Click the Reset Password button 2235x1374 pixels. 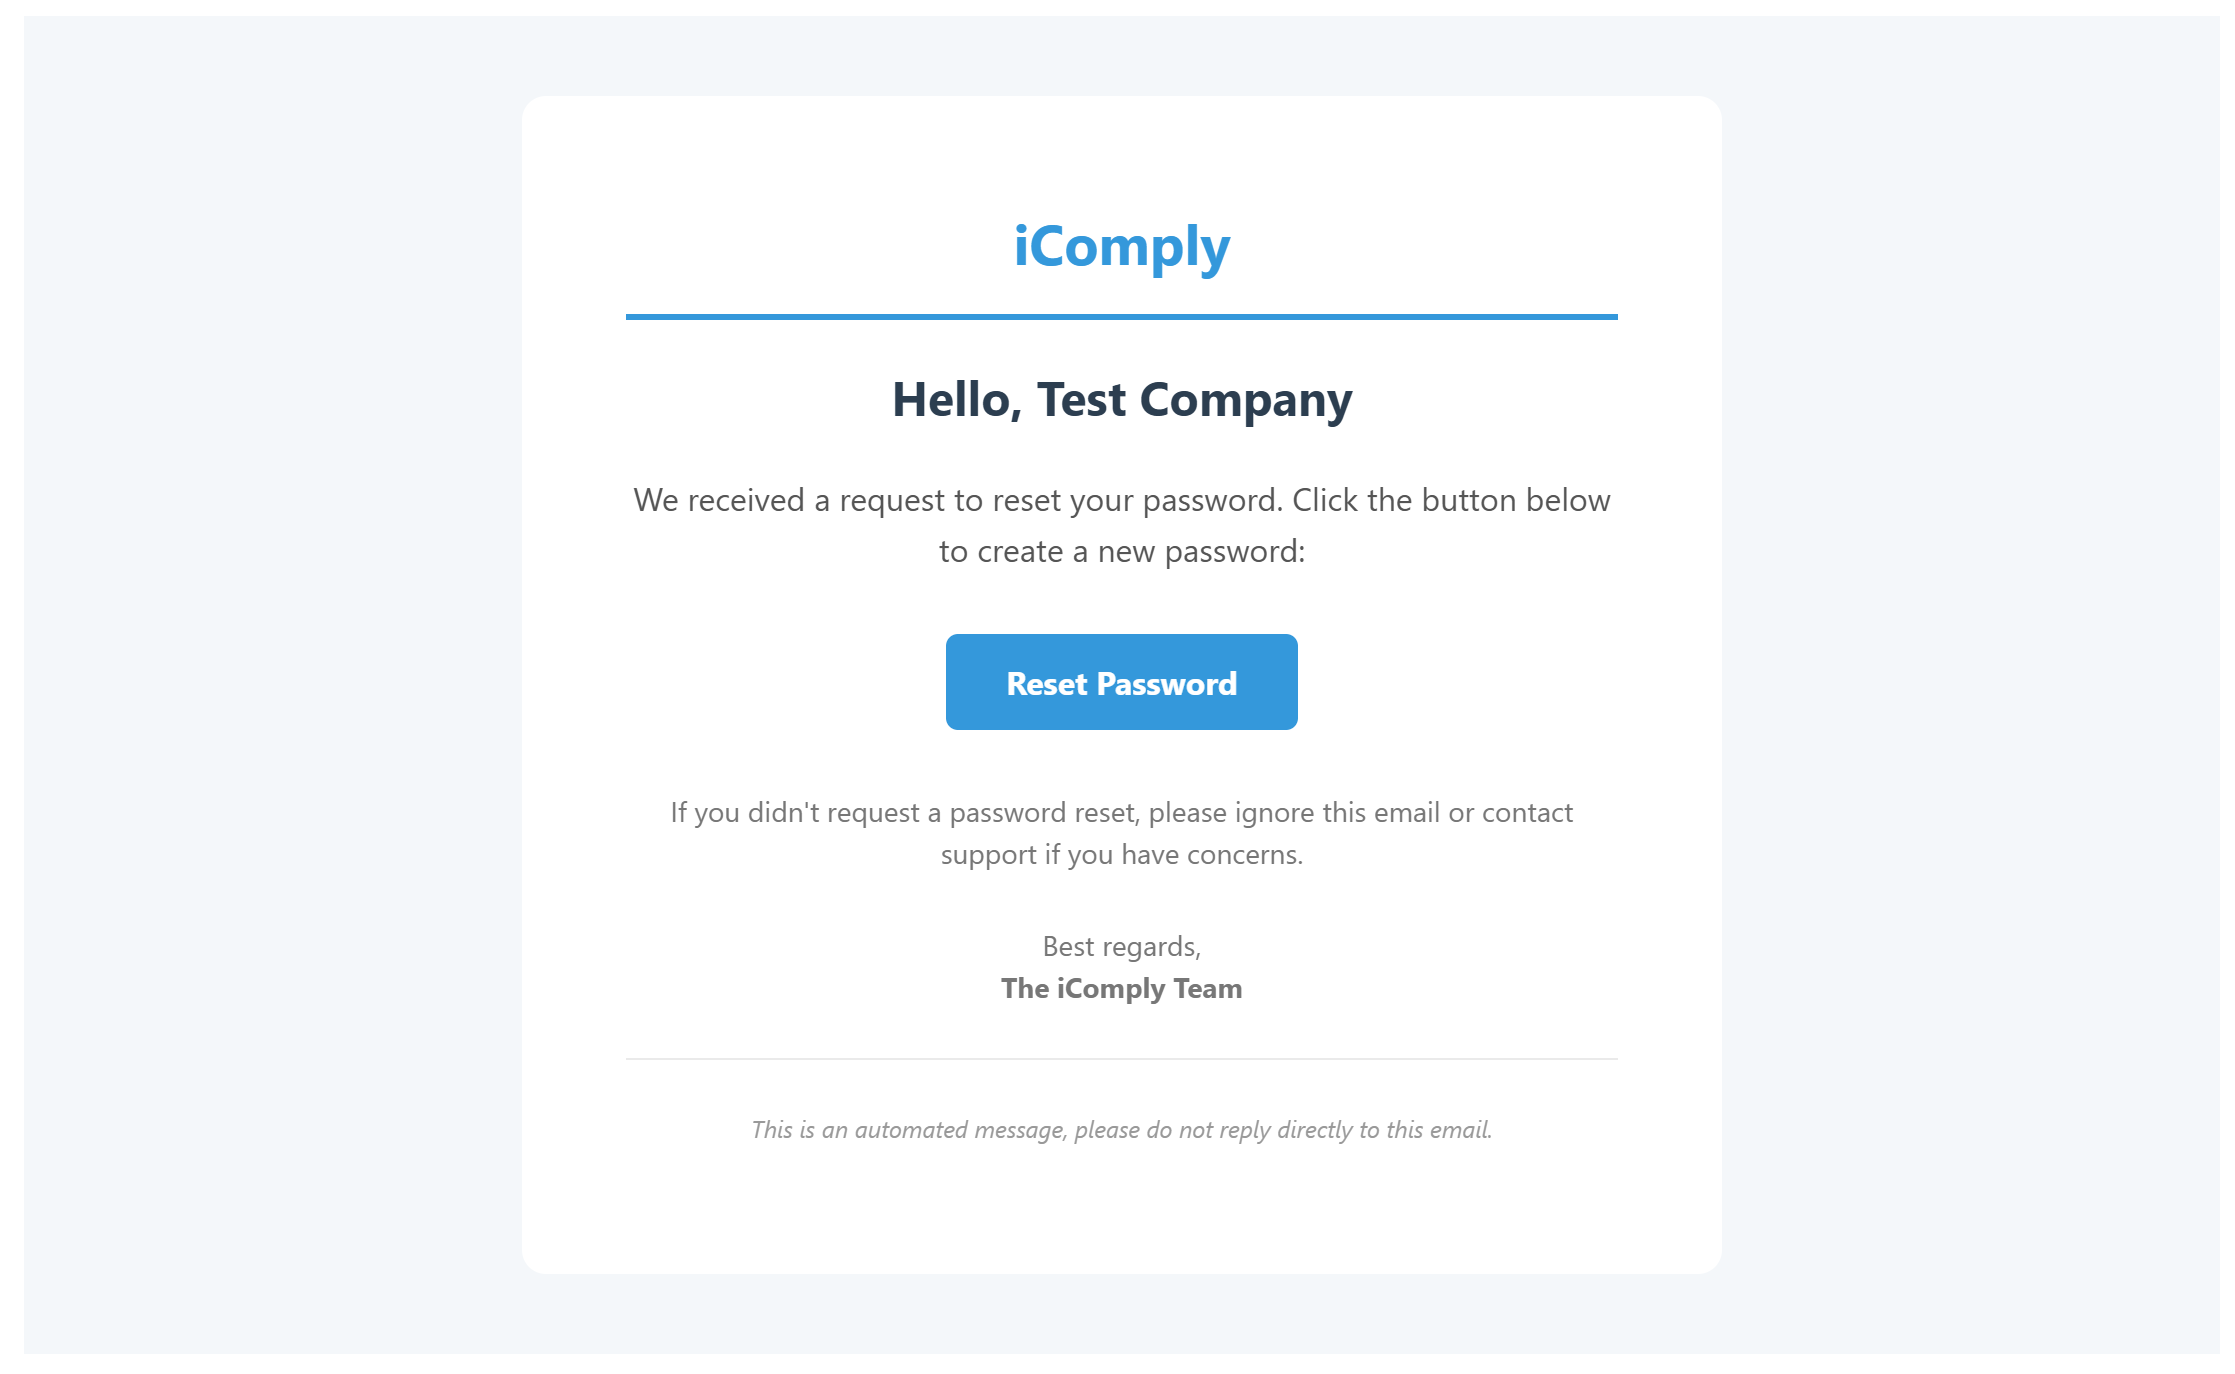click(x=1121, y=682)
